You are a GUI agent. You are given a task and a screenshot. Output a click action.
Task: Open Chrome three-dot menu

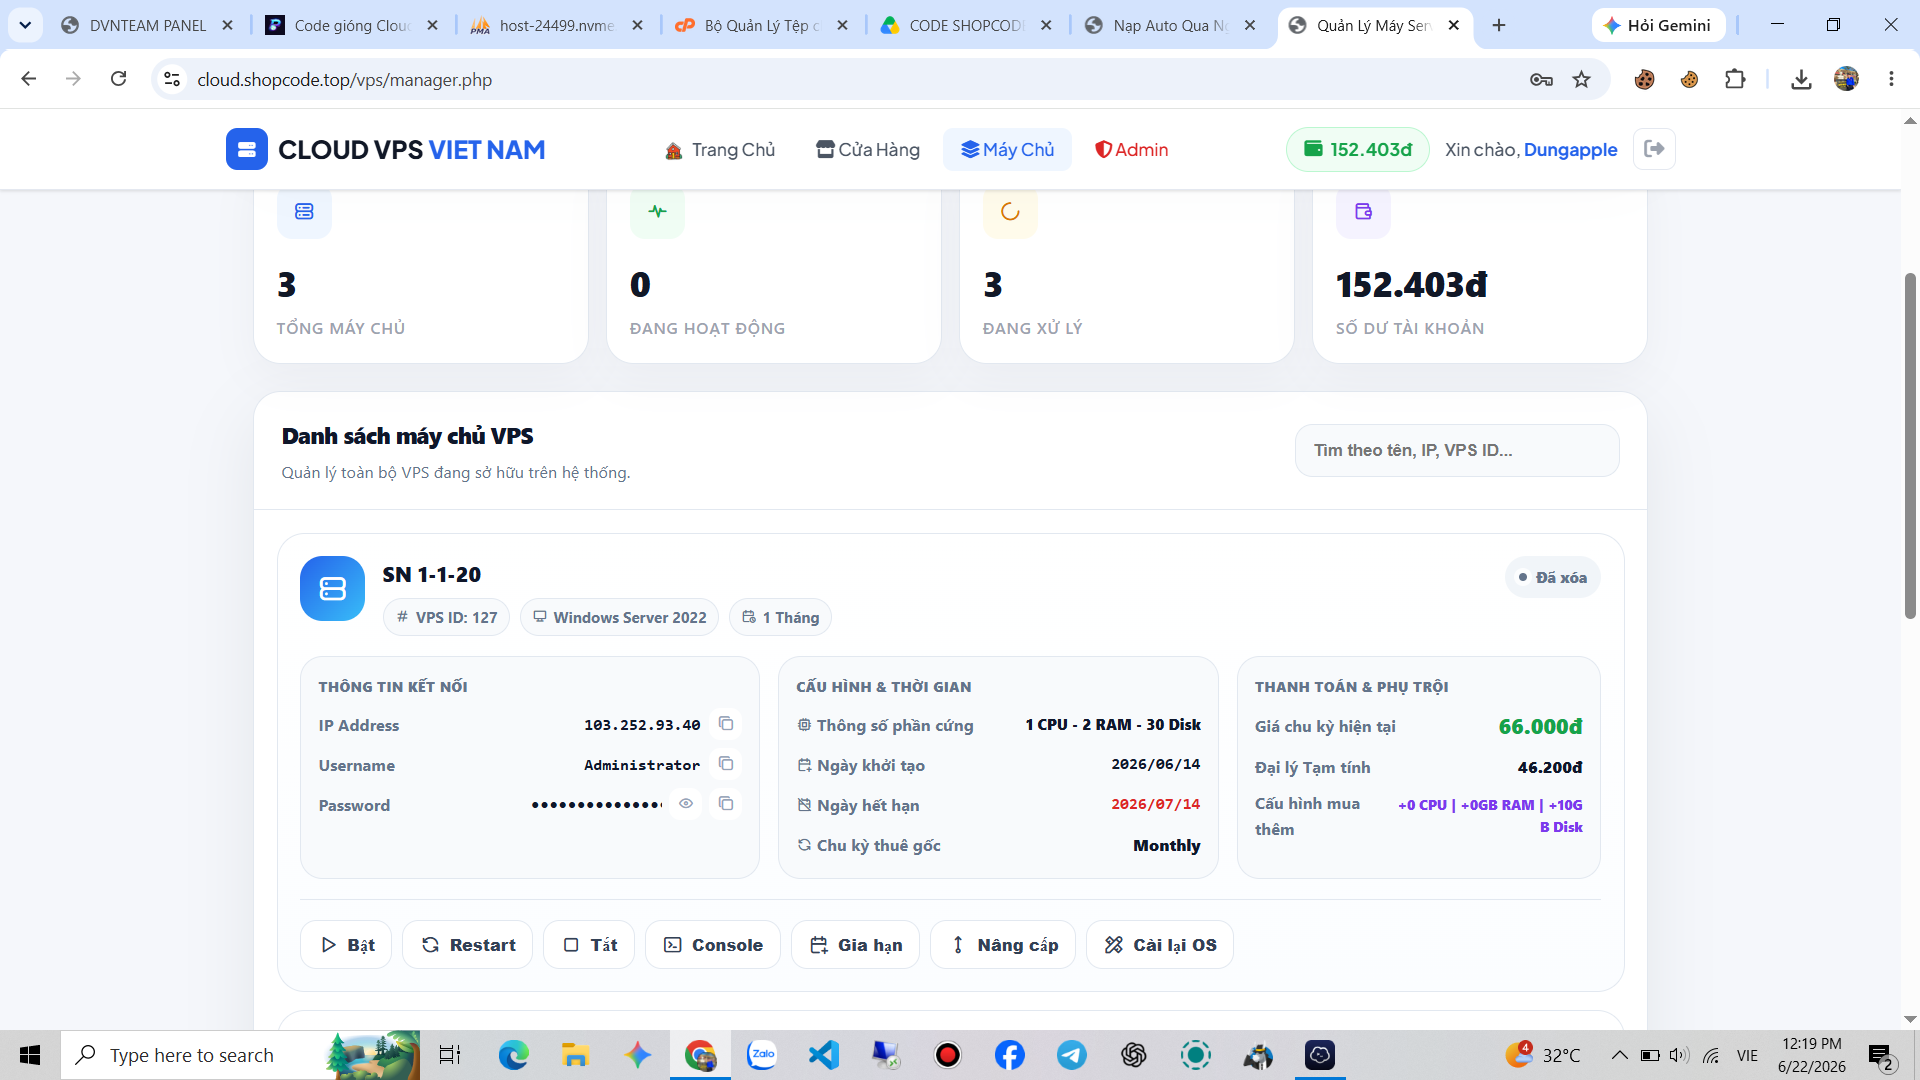point(1891,80)
